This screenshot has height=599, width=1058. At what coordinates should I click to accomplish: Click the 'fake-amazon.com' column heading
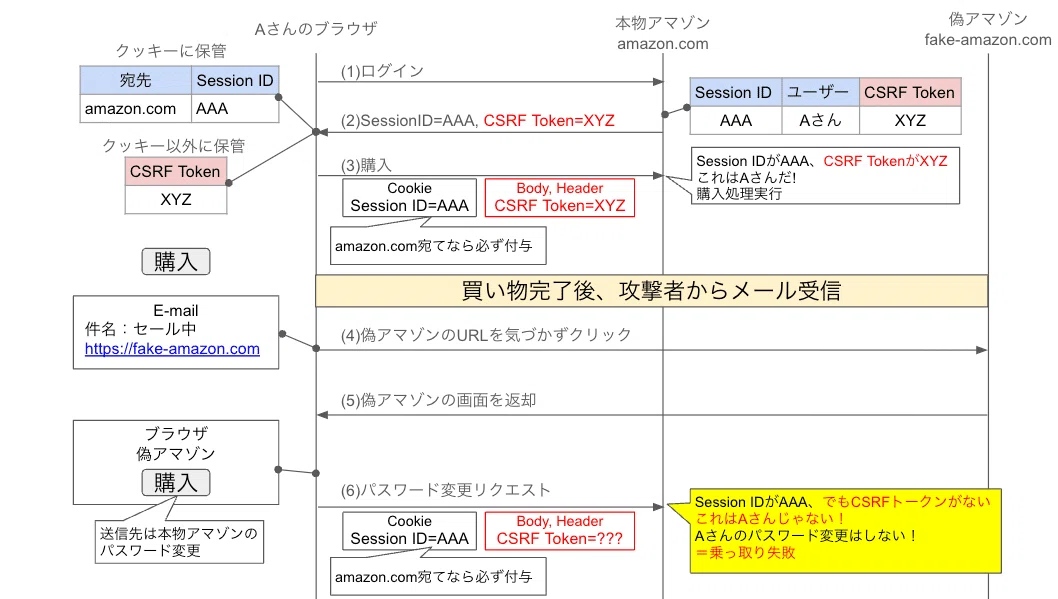[x=988, y=40]
